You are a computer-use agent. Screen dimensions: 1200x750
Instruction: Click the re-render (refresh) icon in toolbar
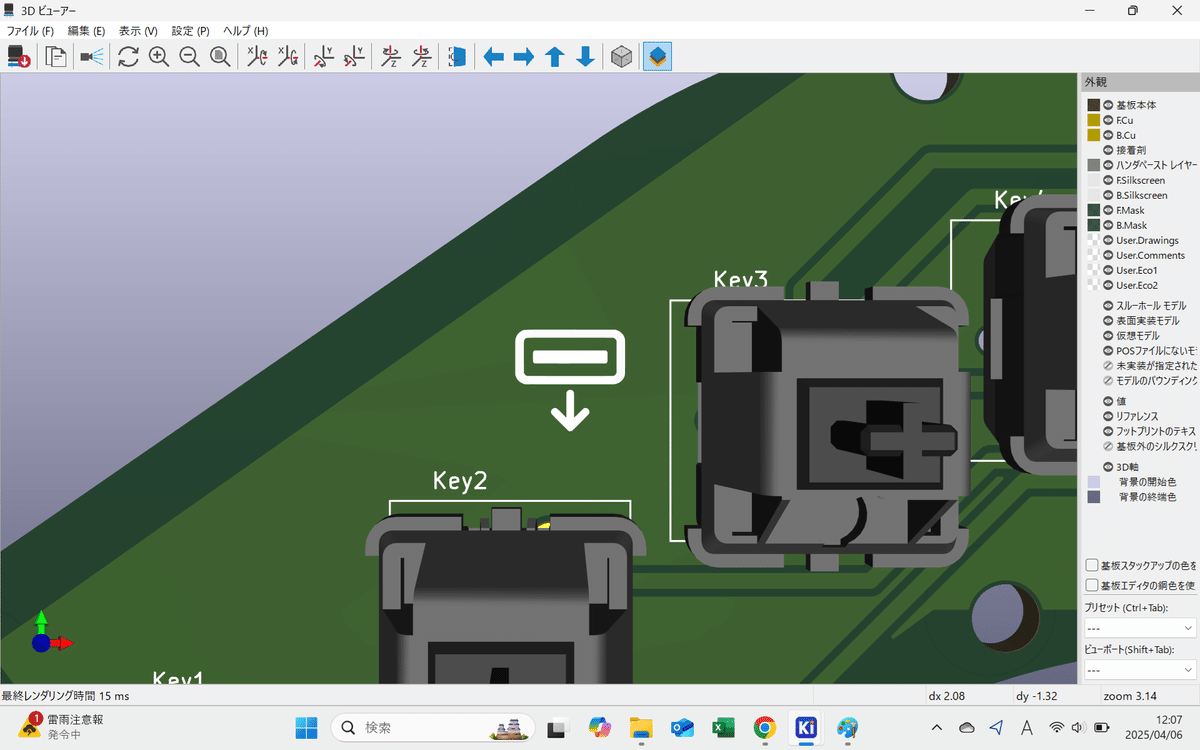coord(128,57)
